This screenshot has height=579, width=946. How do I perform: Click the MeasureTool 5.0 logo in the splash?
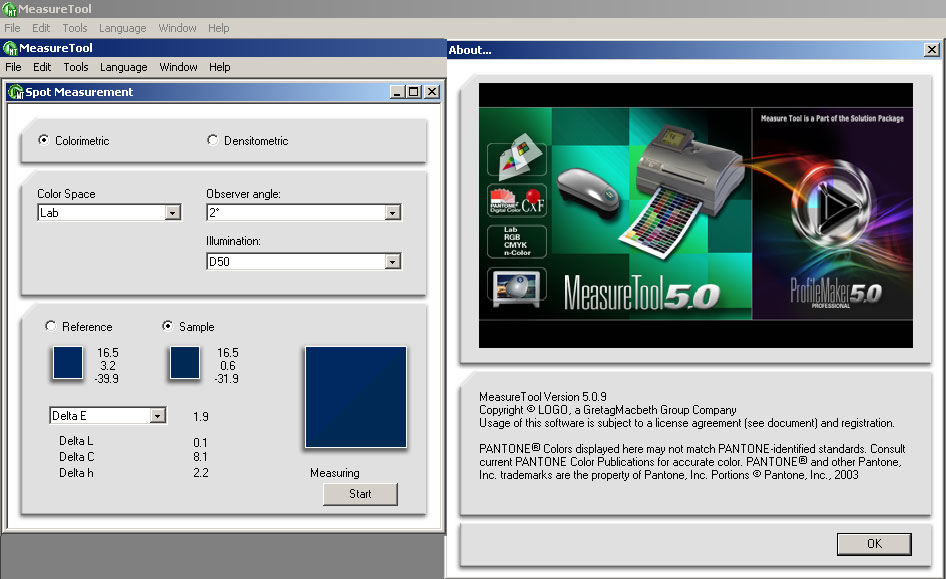pyautogui.click(x=642, y=293)
